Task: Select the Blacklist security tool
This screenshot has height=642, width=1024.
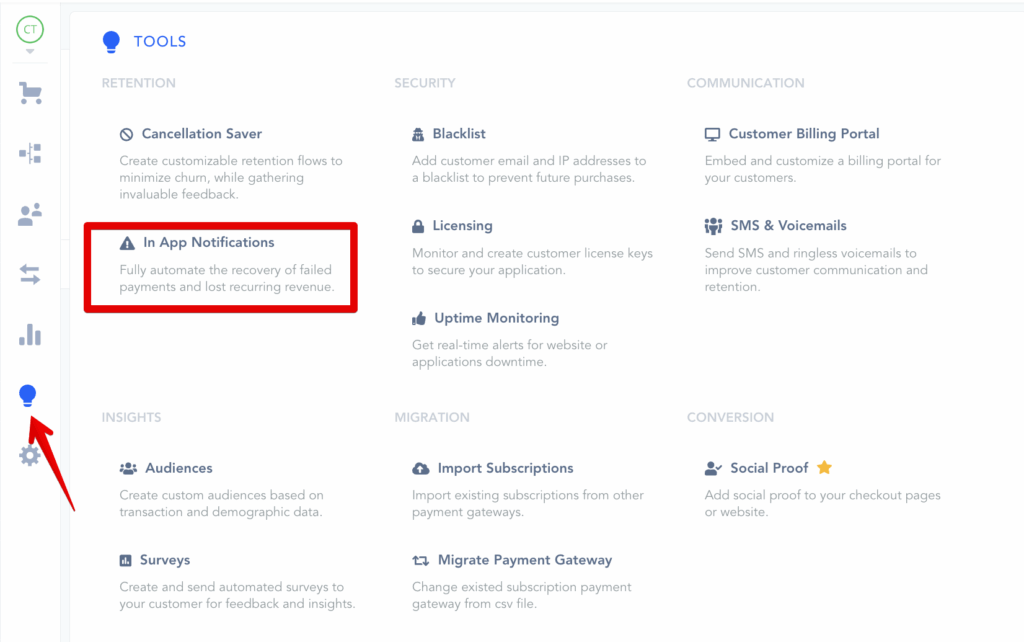Action: pos(459,134)
